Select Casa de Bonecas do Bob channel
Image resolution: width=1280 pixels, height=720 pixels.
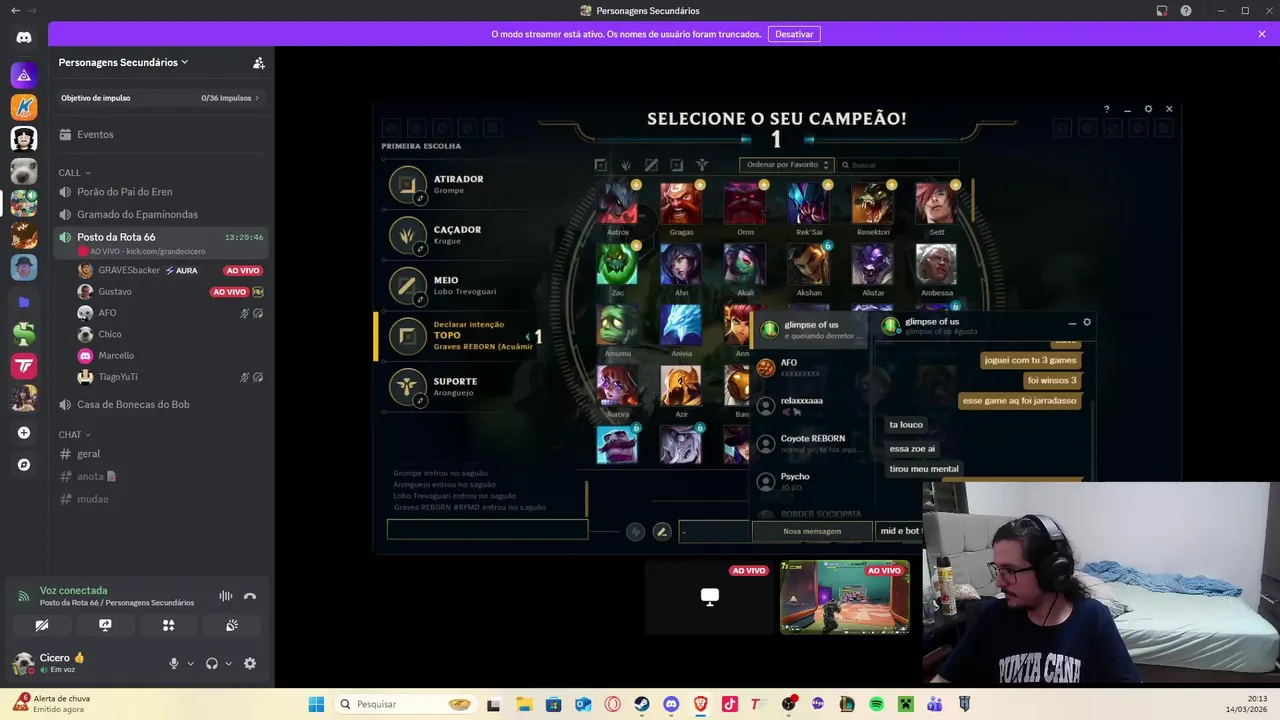tap(161, 404)
